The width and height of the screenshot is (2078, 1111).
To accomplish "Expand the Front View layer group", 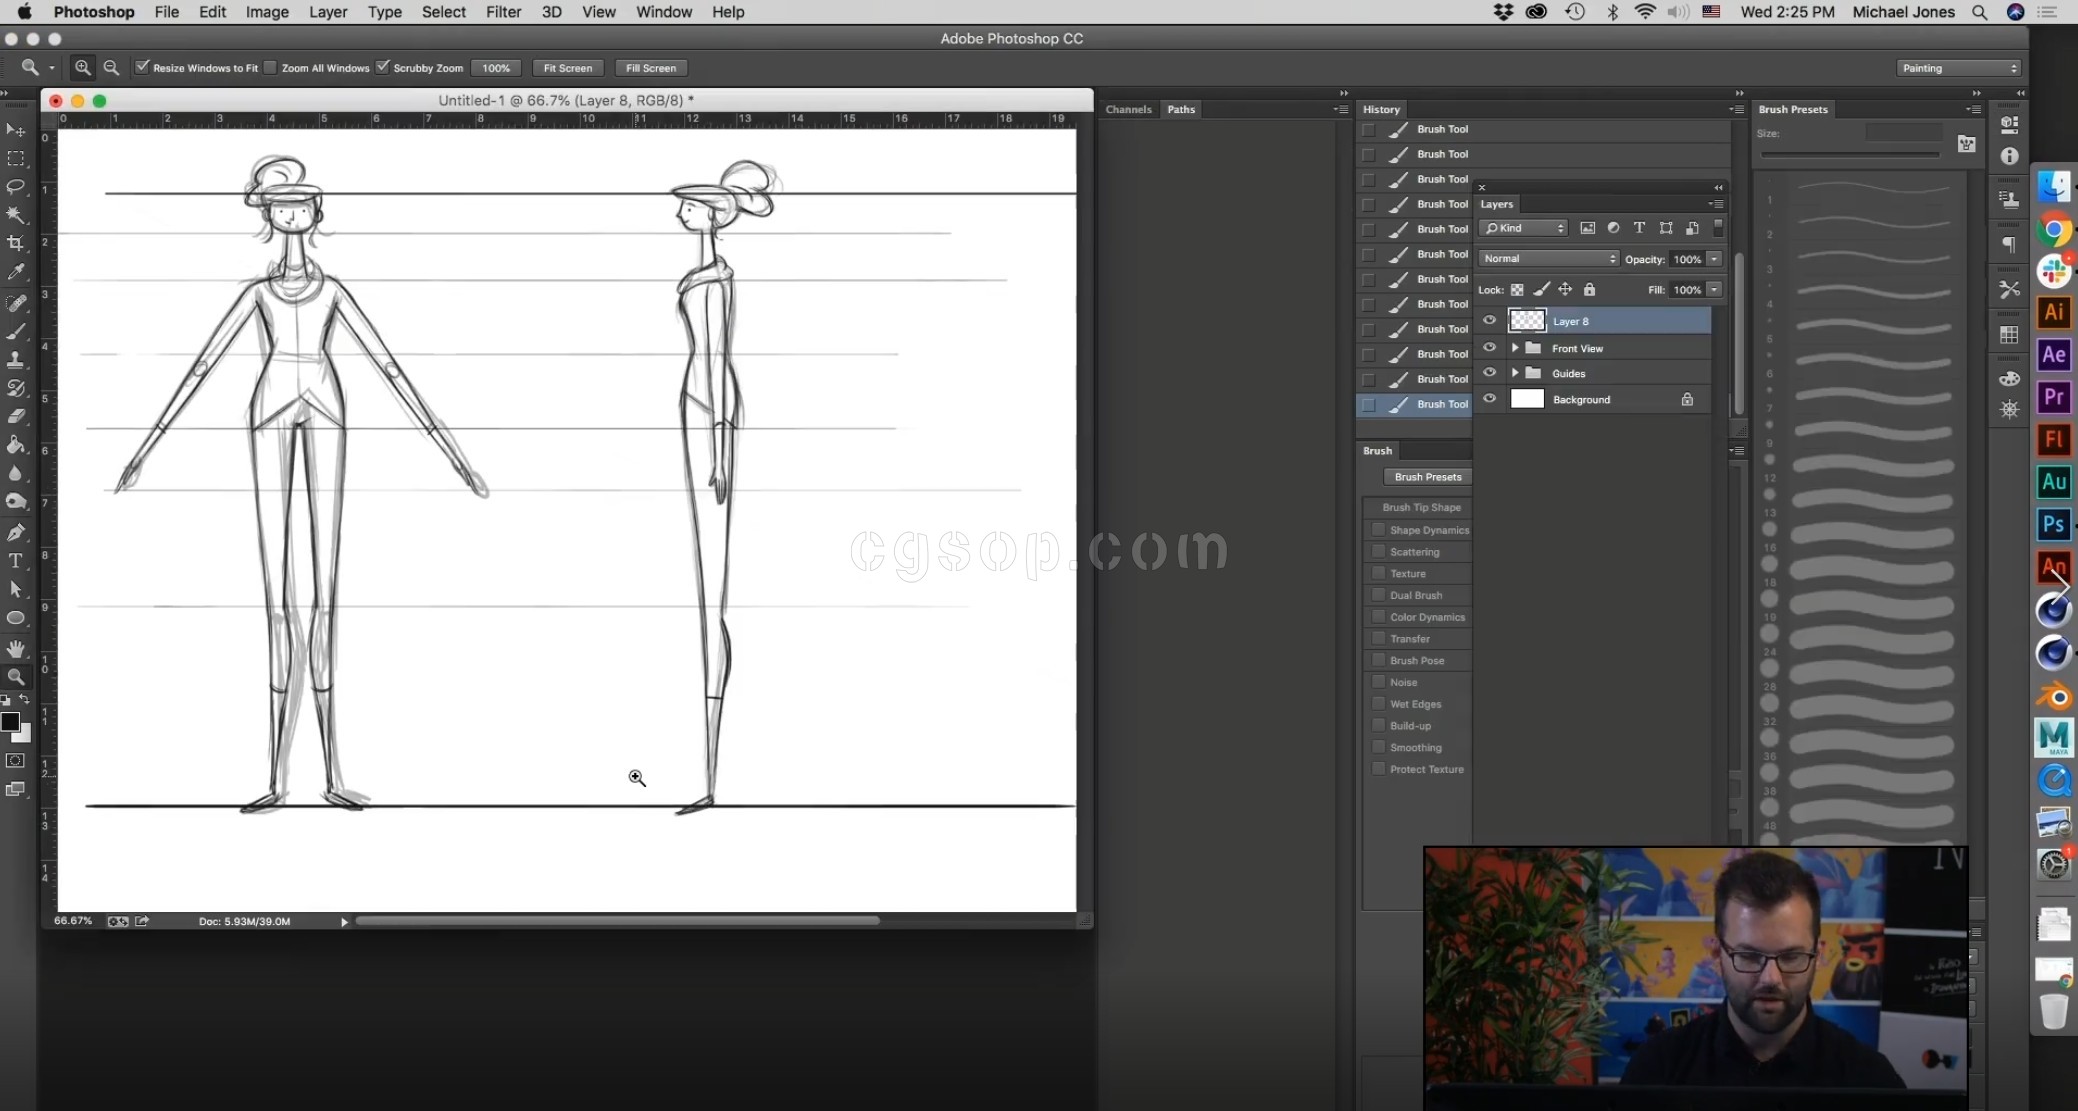I will pyautogui.click(x=1515, y=348).
